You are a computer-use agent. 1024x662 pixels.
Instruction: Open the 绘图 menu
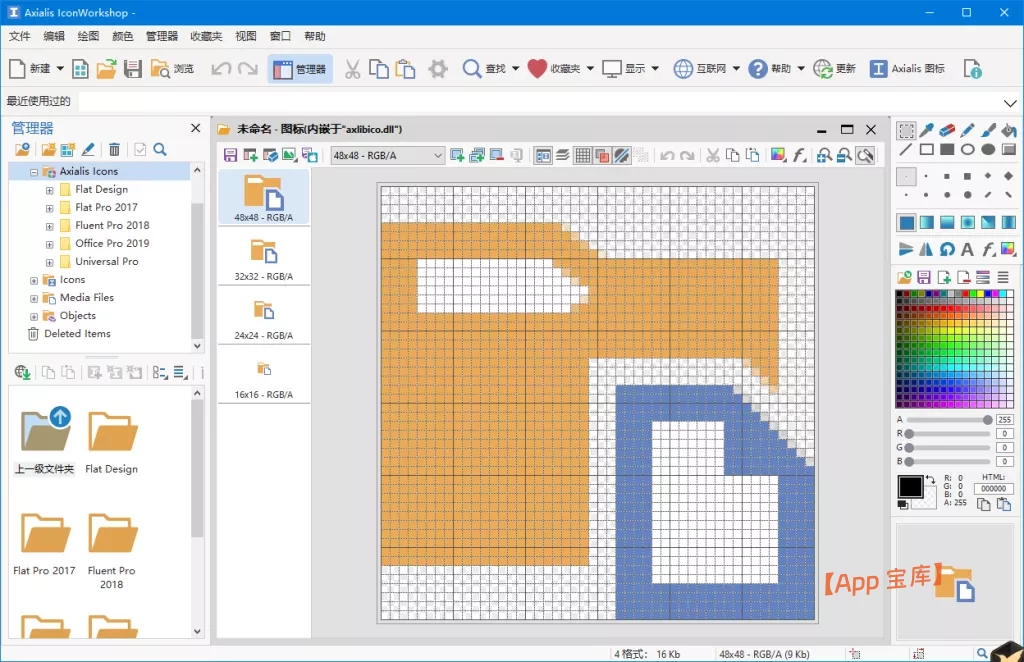pyautogui.click(x=88, y=36)
